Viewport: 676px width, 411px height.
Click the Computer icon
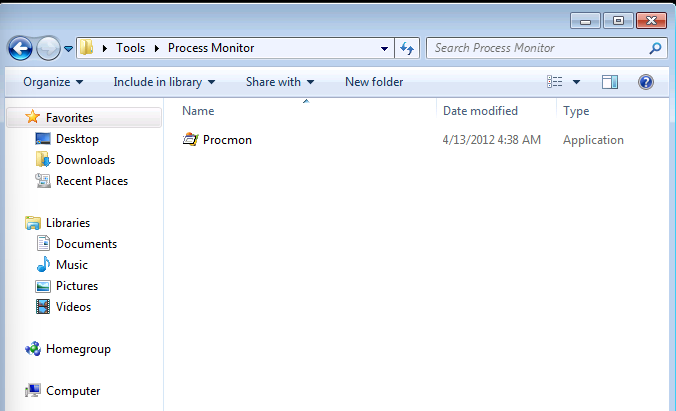(x=33, y=391)
